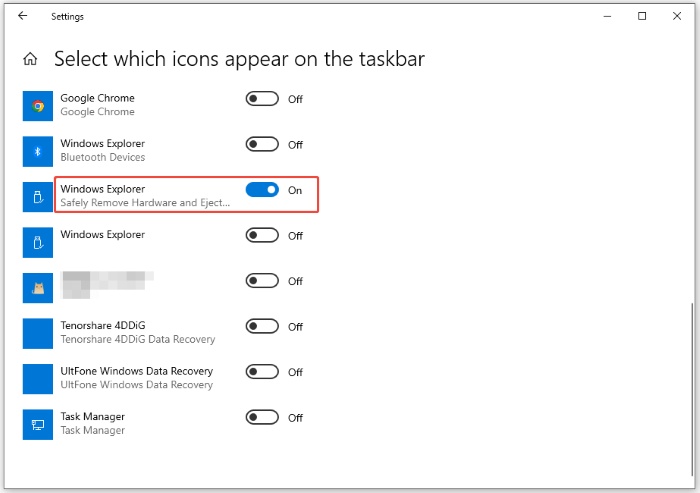The width and height of the screenshot is (700, 493).
Task: Click the 'Google Chrome' row label
Action: [97, 98]
